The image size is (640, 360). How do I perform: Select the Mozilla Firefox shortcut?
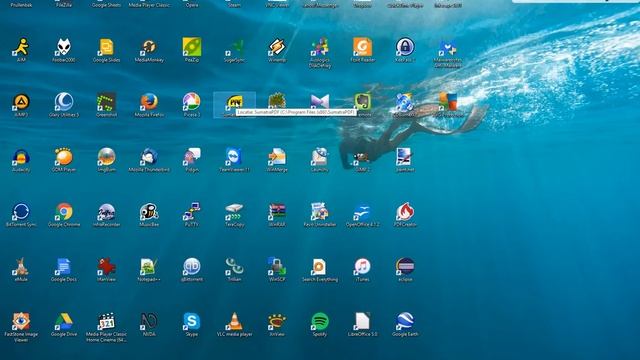point(149,102)
